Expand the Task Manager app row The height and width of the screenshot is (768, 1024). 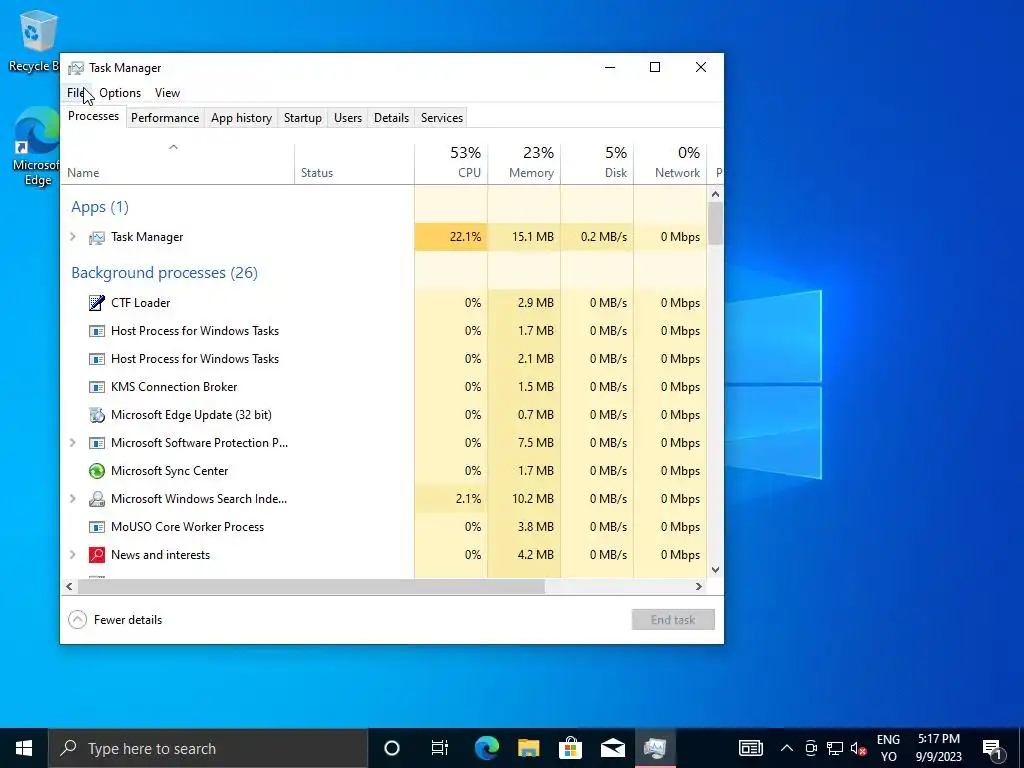click(72, 237)
